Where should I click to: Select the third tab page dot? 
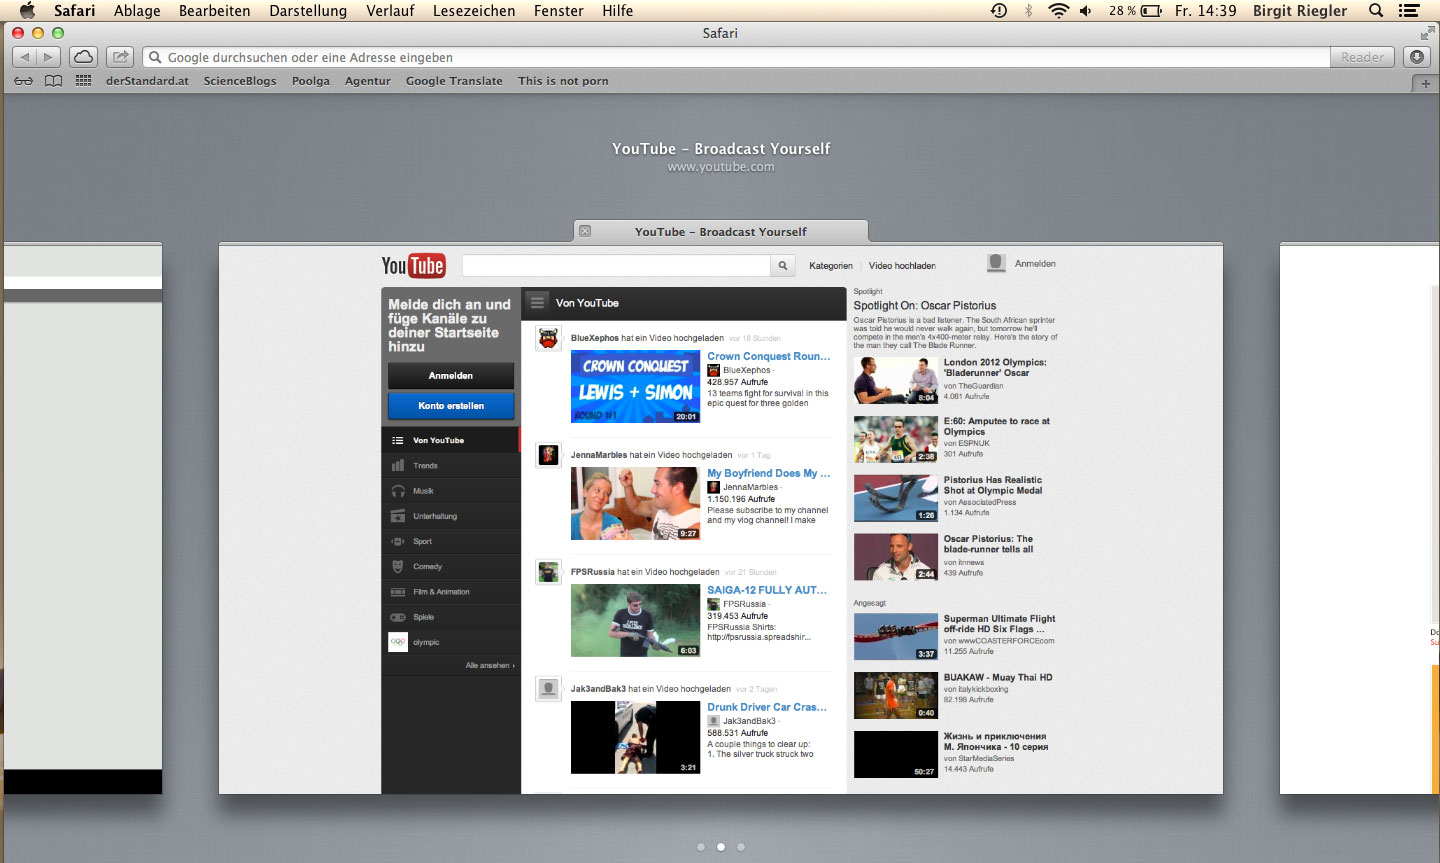click(741, 846)
